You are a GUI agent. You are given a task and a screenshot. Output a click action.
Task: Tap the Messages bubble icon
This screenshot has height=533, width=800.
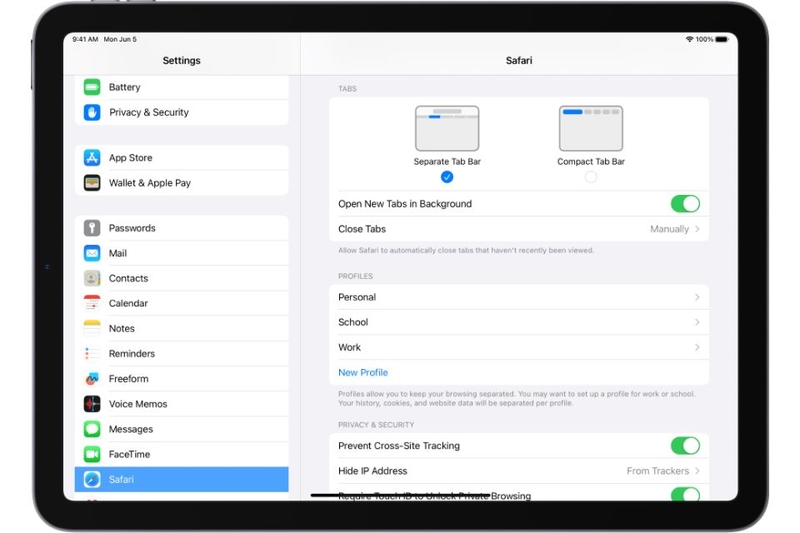click(92, 429)
